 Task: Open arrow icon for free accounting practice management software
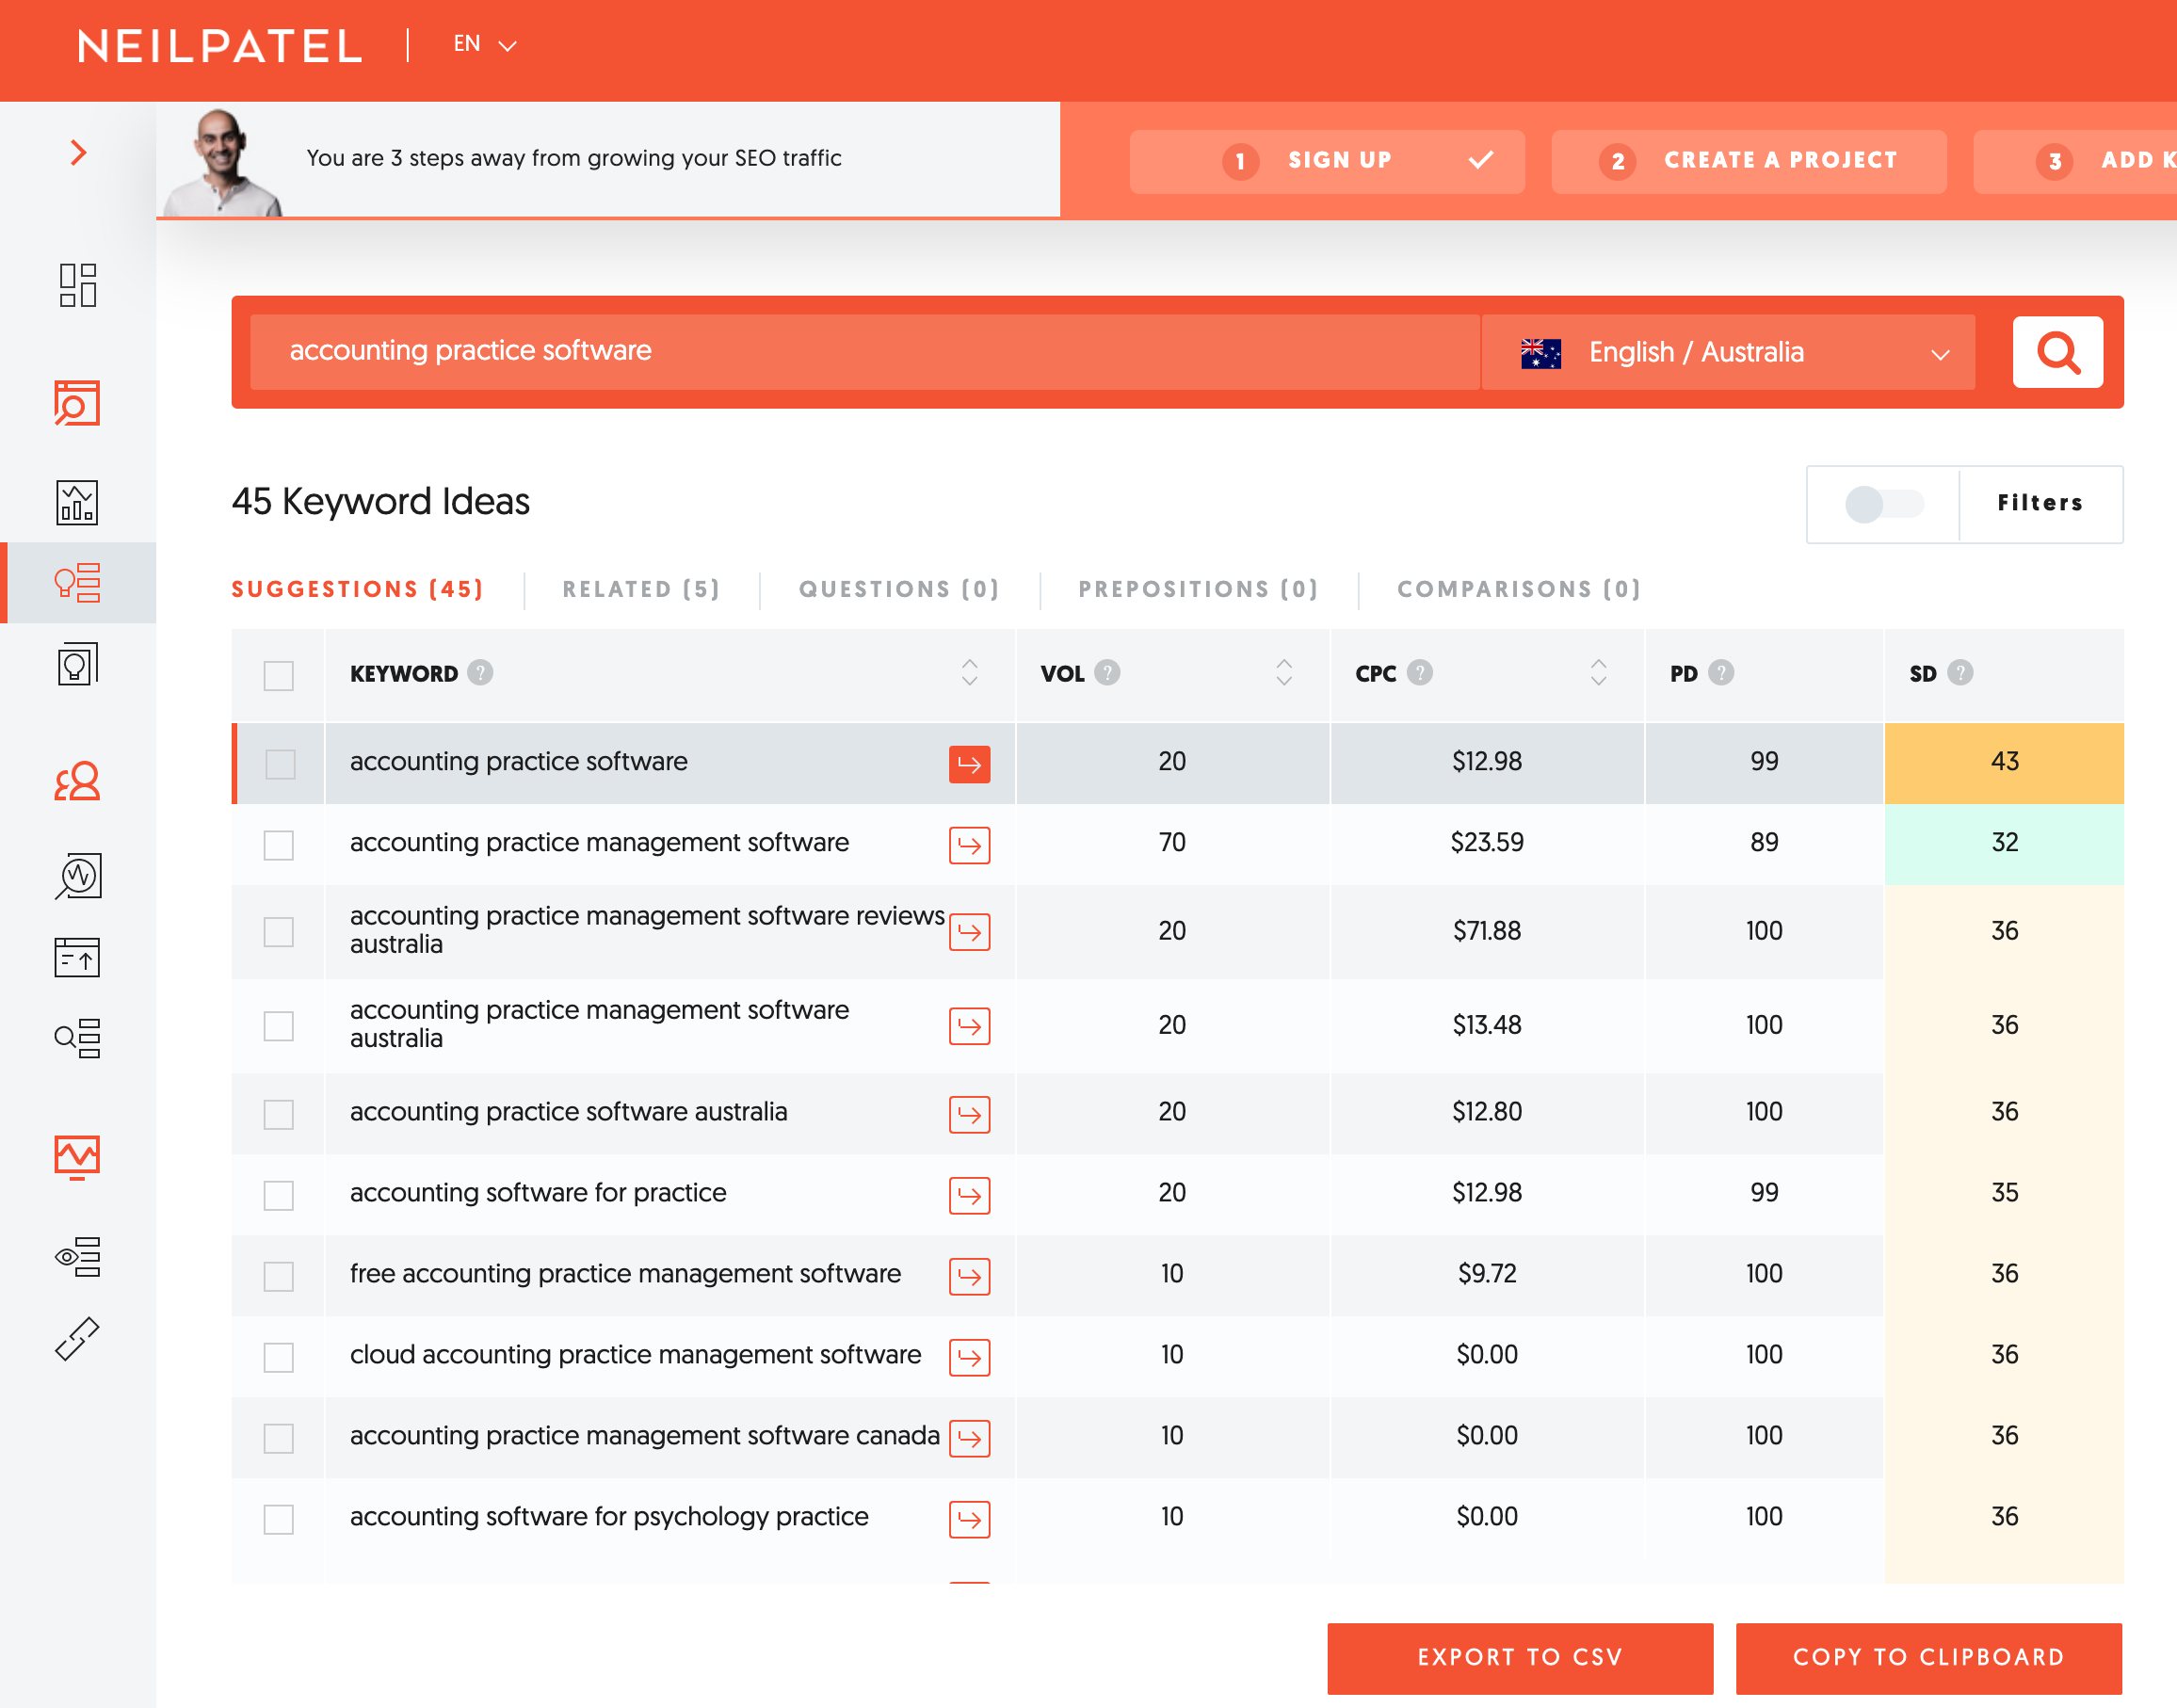coord(969,1276)
